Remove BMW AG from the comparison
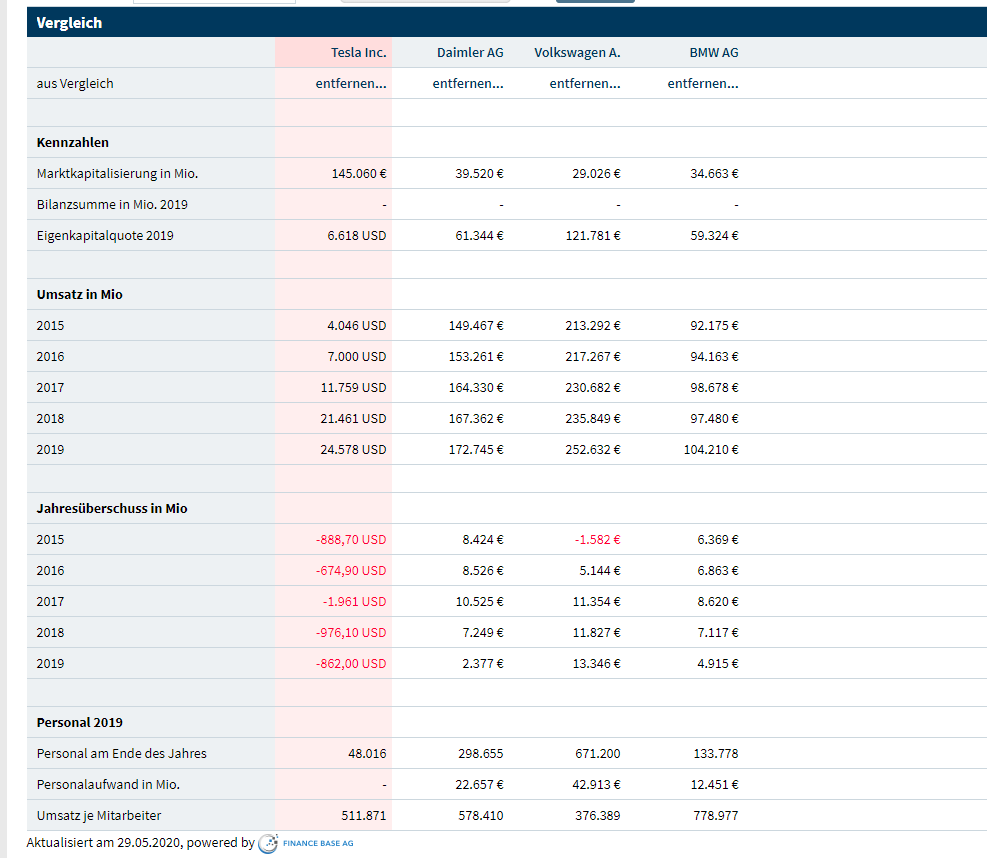This screenshot has width=1003, height=858. [x=702, y=84]
